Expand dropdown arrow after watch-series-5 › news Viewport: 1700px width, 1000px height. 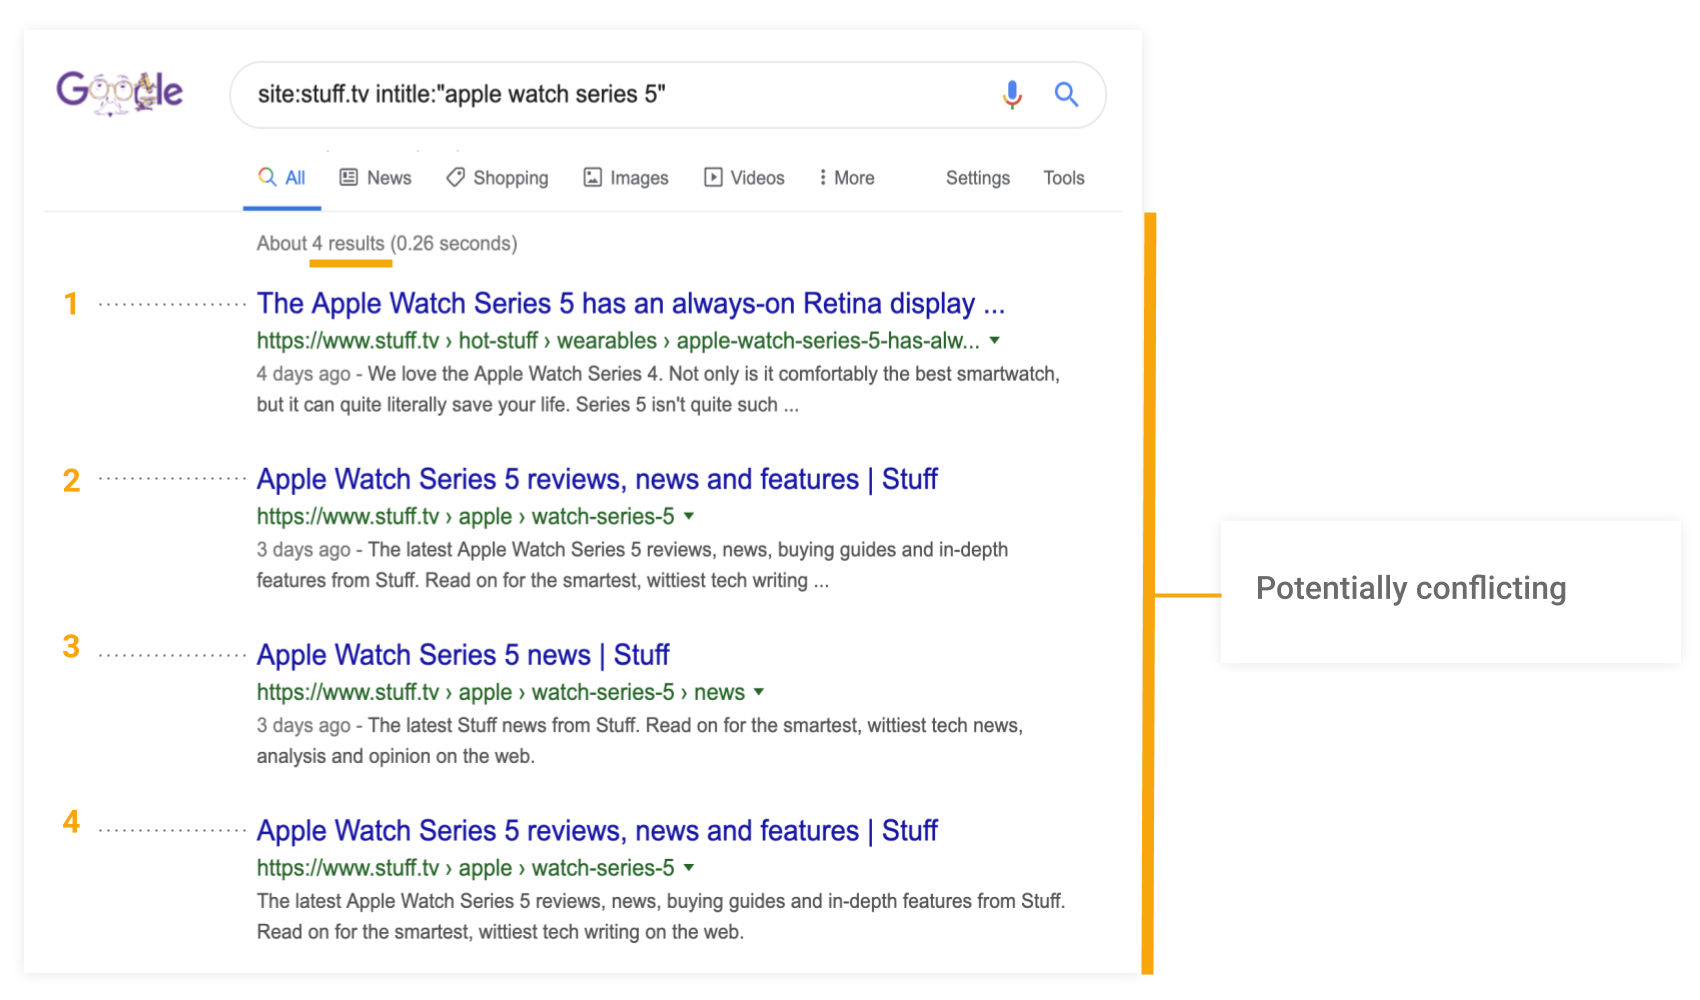pyautogui.click(x=759, y=692)
